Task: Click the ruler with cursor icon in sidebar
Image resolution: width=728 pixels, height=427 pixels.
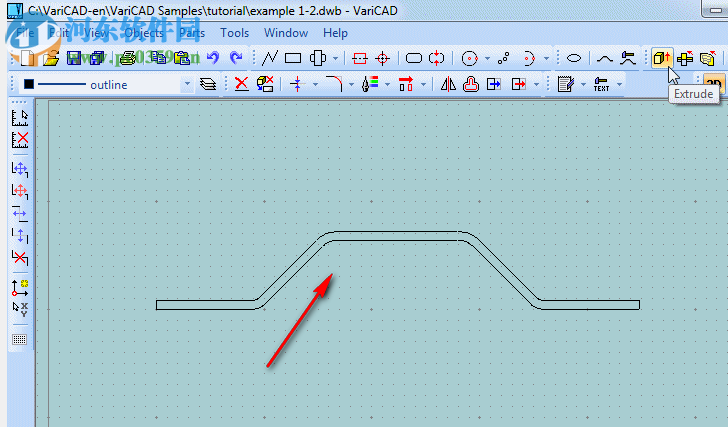Action: (20, 118)
